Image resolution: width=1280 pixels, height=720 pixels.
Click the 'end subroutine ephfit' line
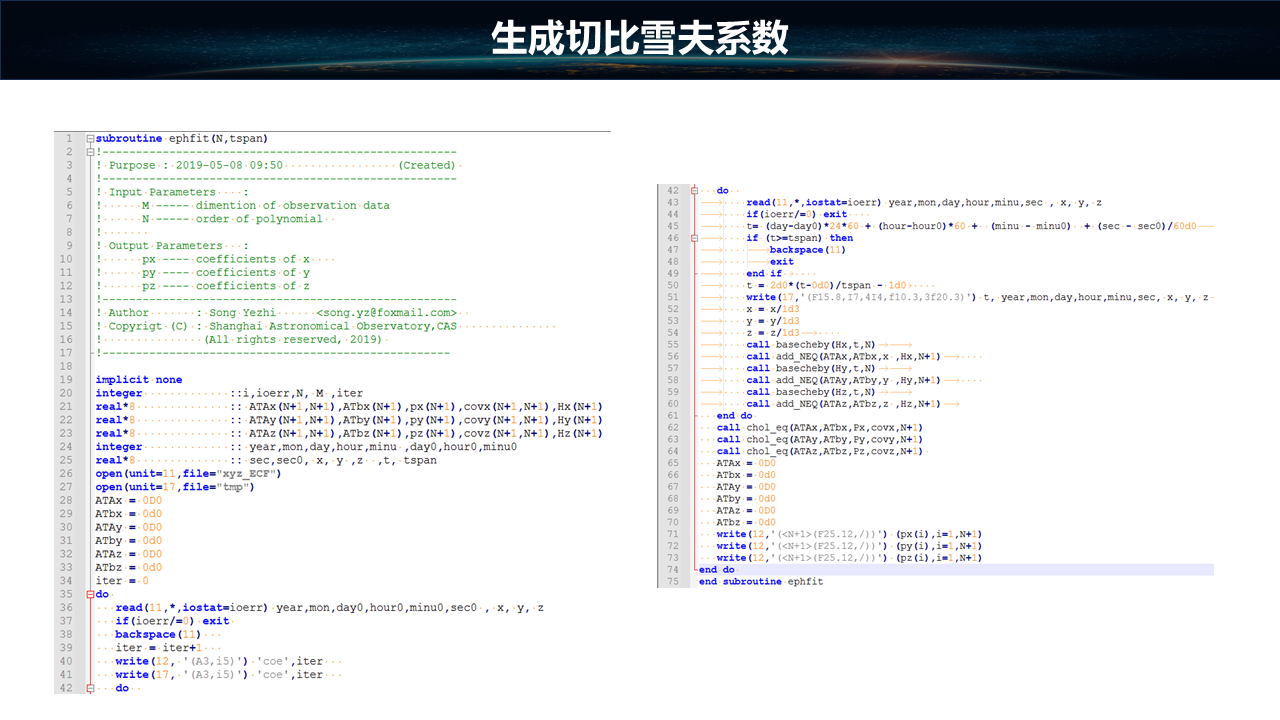click(760, 582)
